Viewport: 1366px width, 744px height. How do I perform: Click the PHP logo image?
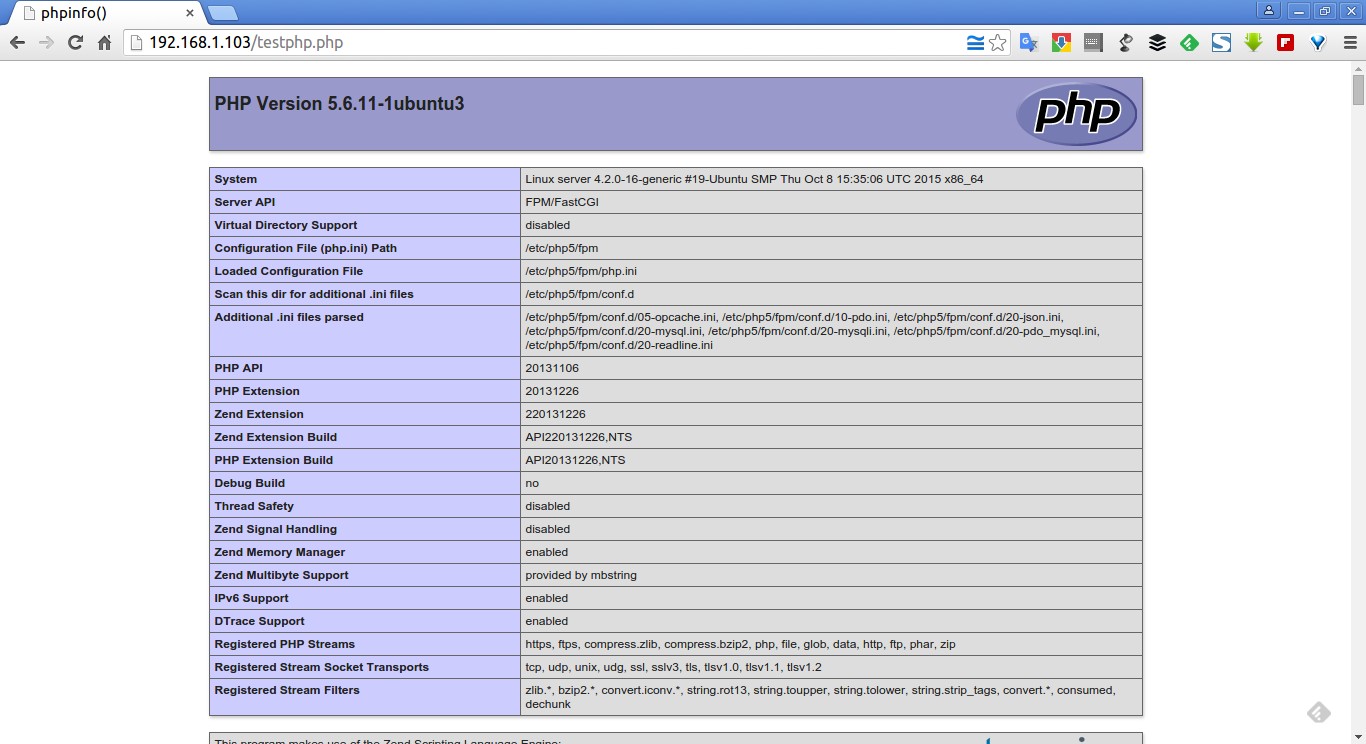(1076, 113)
